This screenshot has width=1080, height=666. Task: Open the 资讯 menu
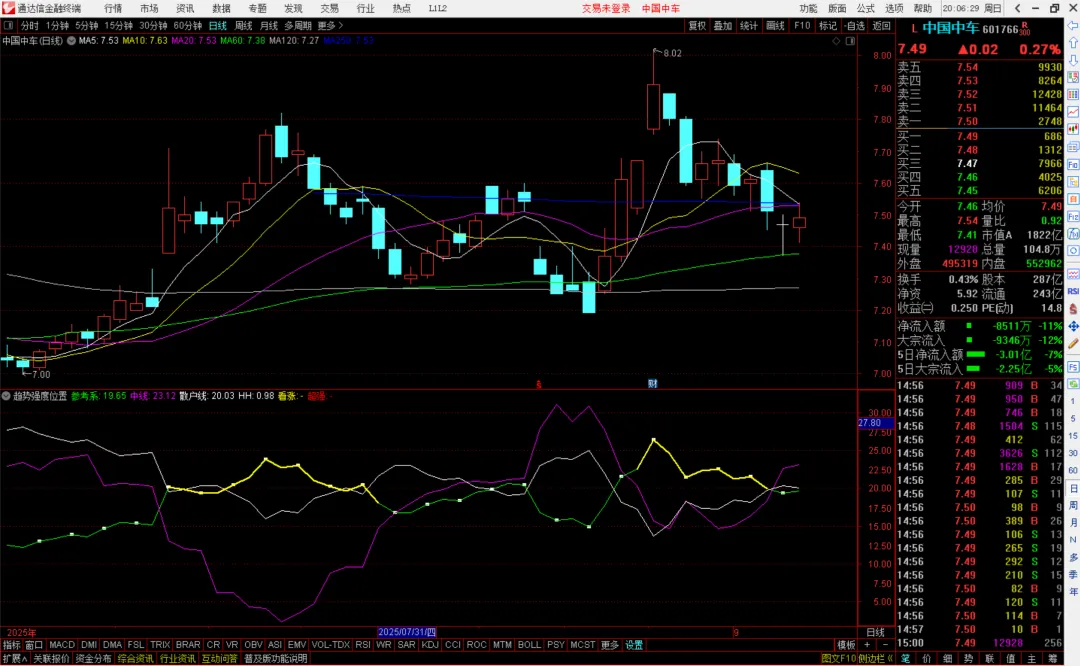(185, 8)
